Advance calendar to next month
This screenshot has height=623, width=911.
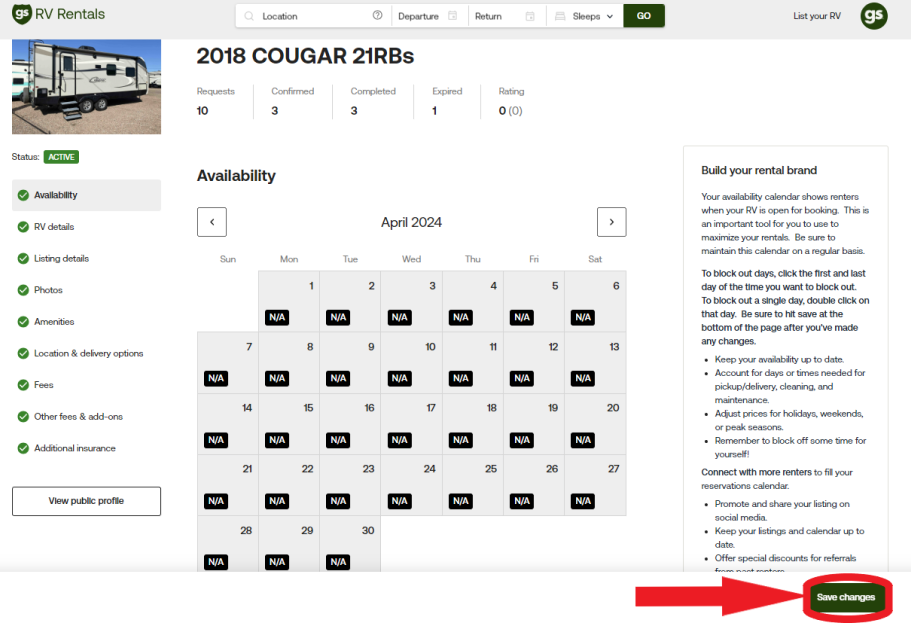coord(611,222)
